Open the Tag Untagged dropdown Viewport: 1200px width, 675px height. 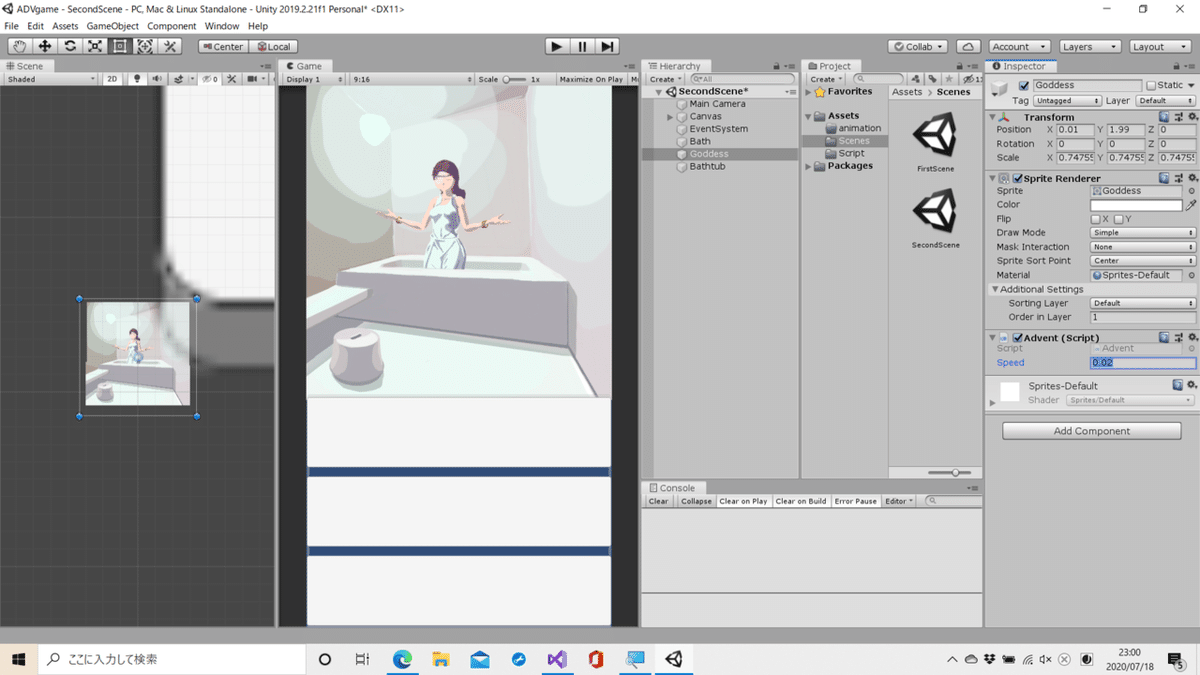click(x=1066, y=101)
